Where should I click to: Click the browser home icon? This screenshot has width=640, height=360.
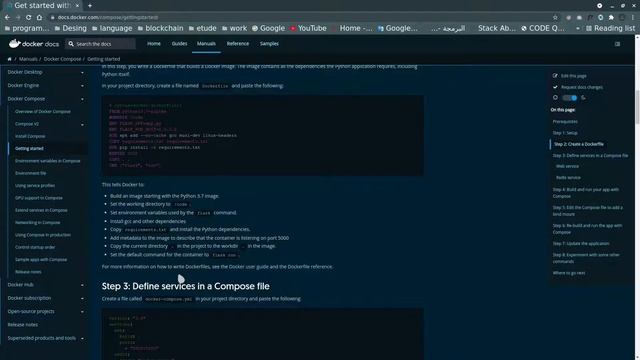coord(39,18)
